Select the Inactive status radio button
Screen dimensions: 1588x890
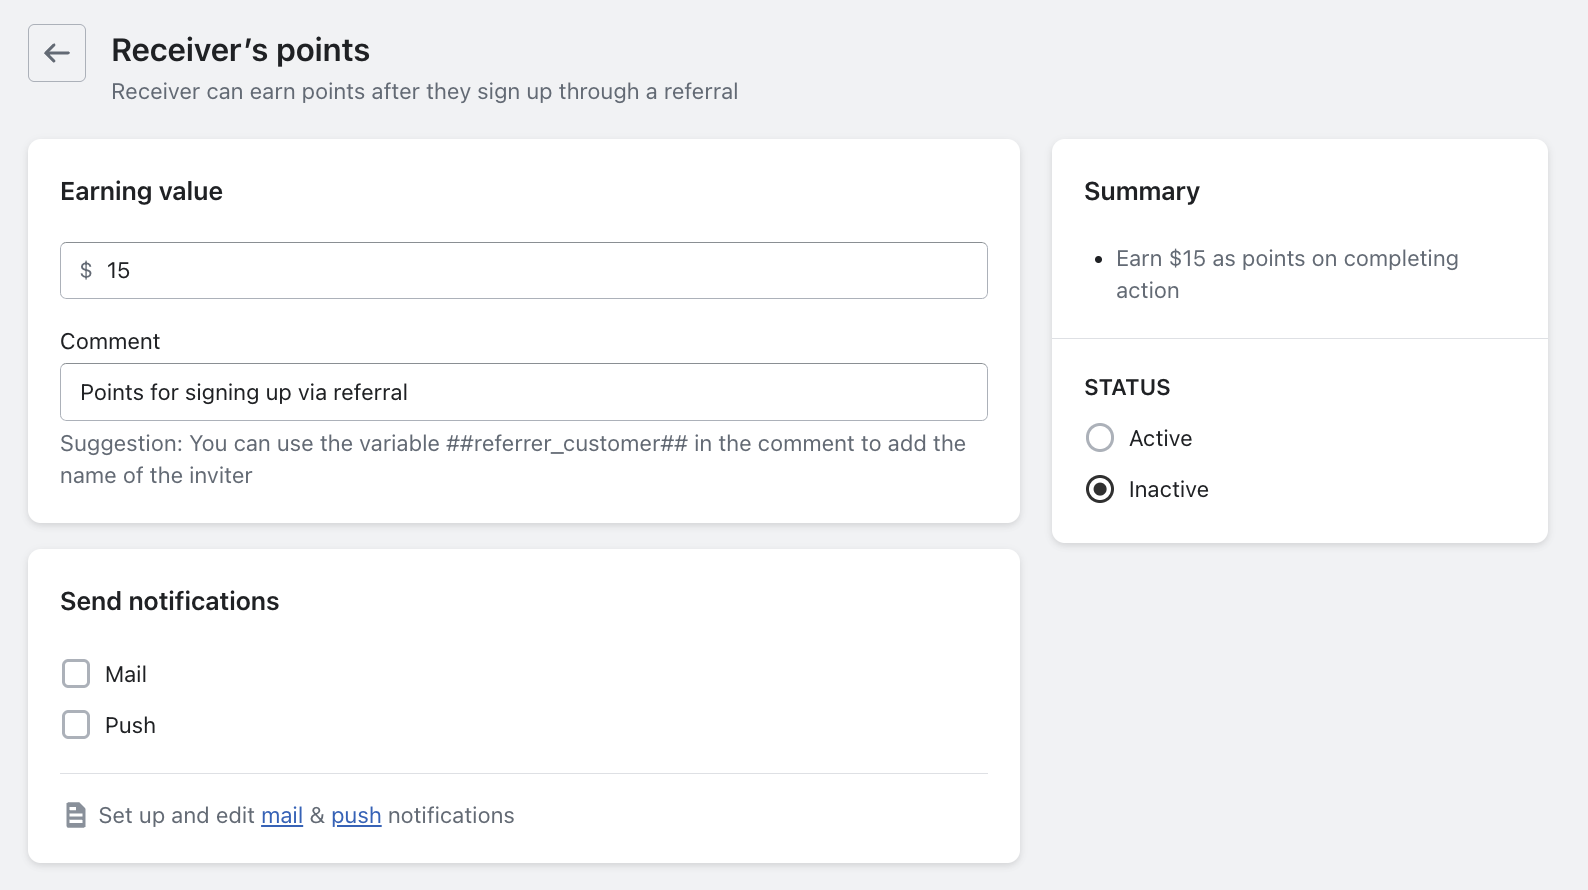[1100, 489]
